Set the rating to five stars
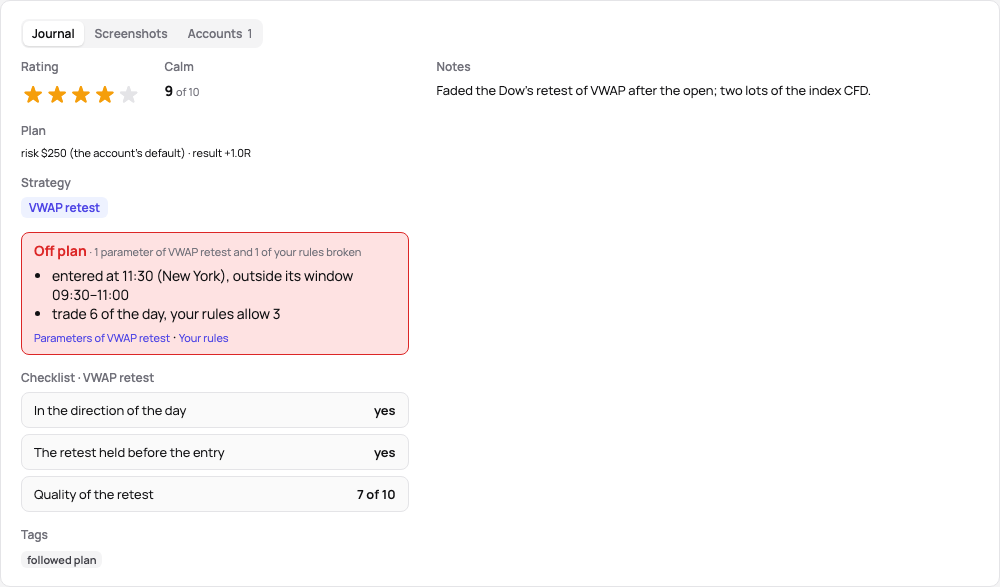Image resolution: width=1000 pixels, height=587 pixels. pos(129,95)
